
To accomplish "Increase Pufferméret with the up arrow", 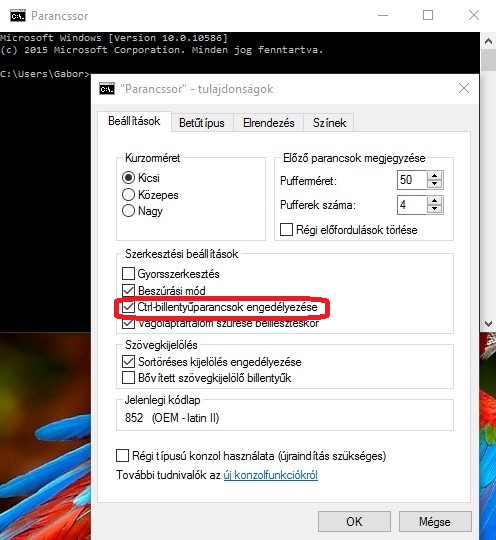I will pyautogui.click(x=435, y=176).
